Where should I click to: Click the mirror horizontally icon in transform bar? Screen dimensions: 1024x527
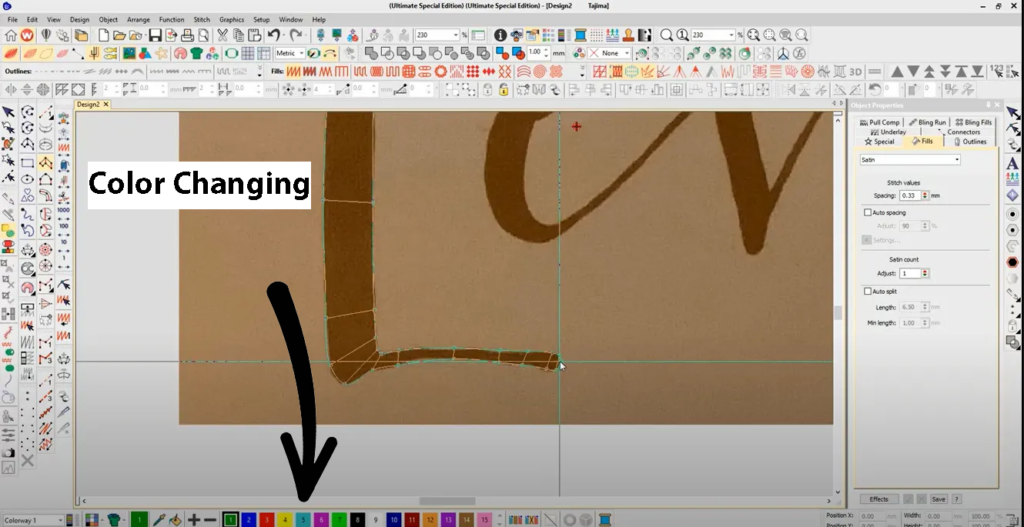click(11, 89)
